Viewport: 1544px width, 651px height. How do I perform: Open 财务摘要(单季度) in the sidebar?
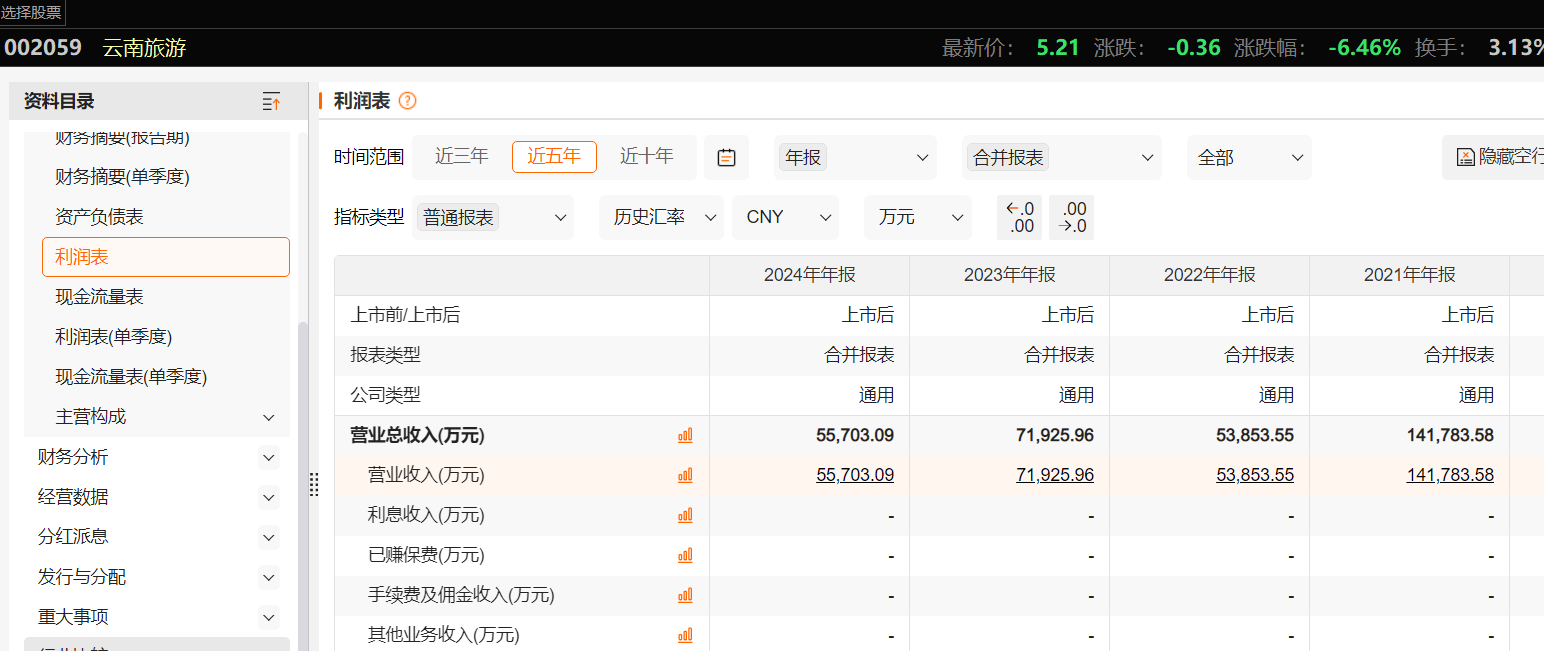pyautogui.click(x=123, y=177)
